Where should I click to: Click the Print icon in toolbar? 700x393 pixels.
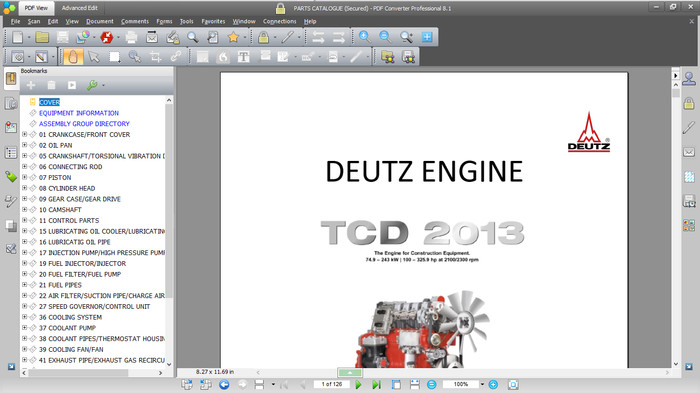(x=131, y=38)
